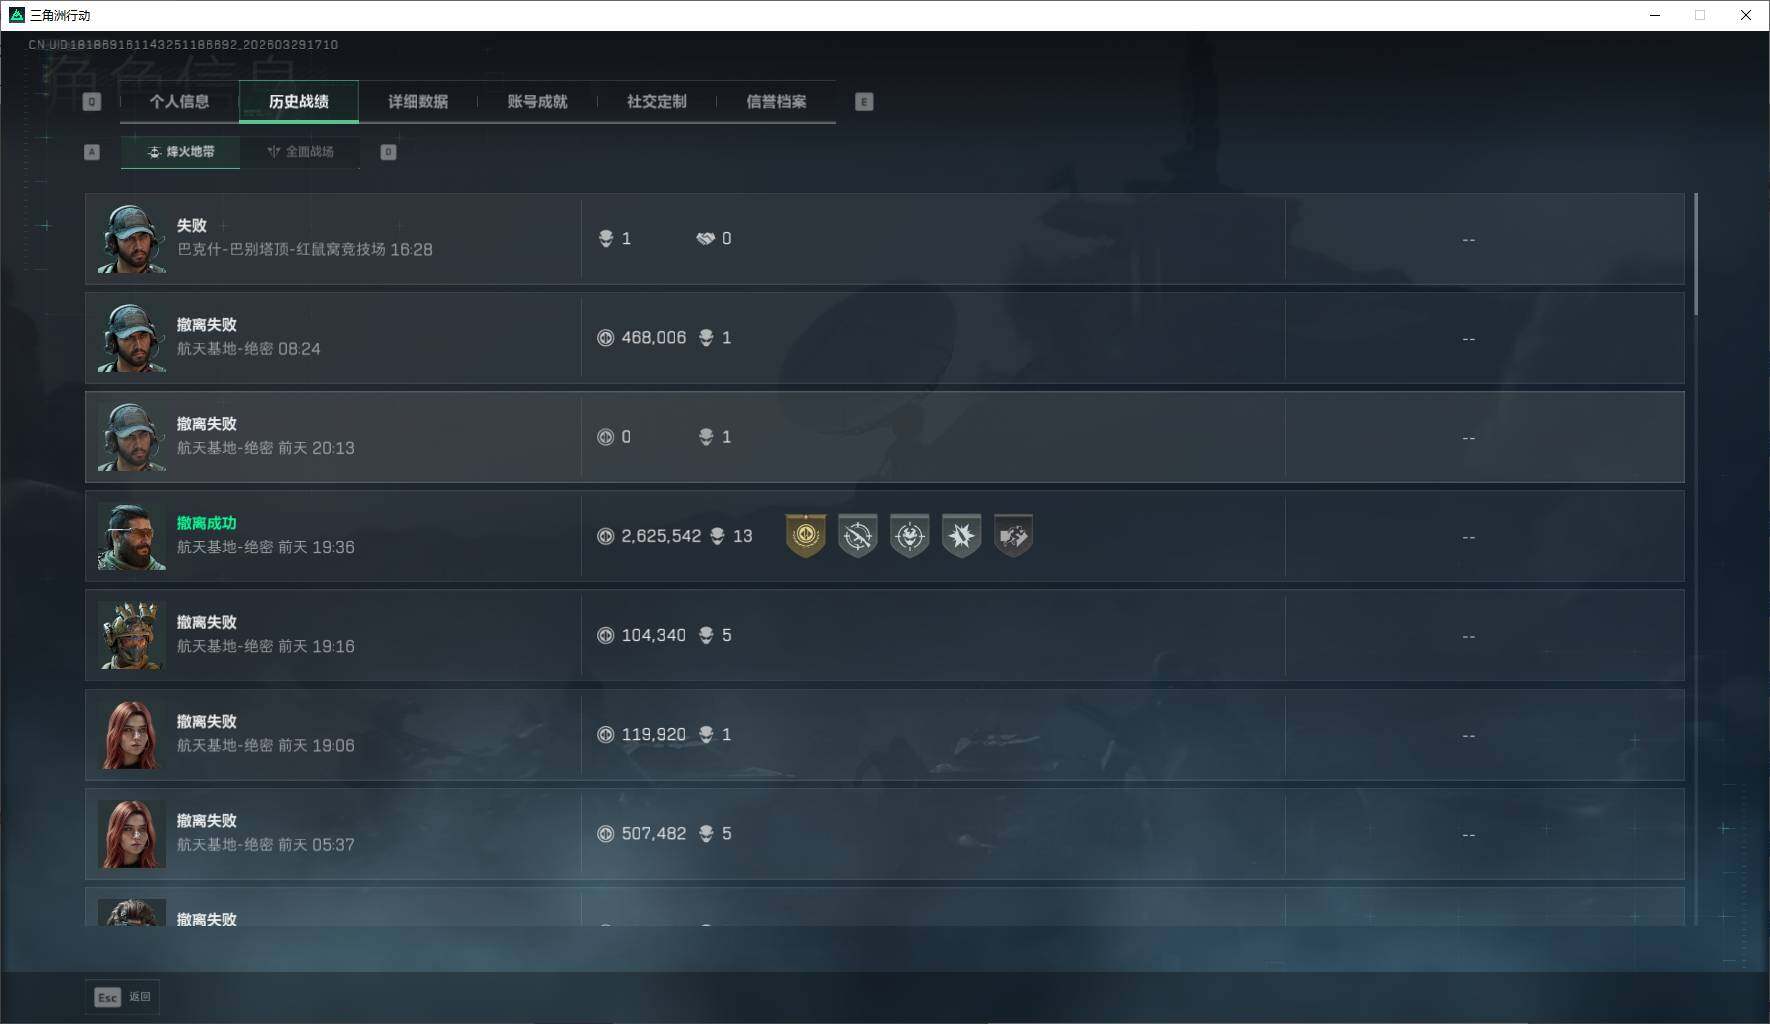This screenshot has width=1770, height=1024.
Task: Select the 烽火地带 mode sub-tab
Action: (181, 152)
